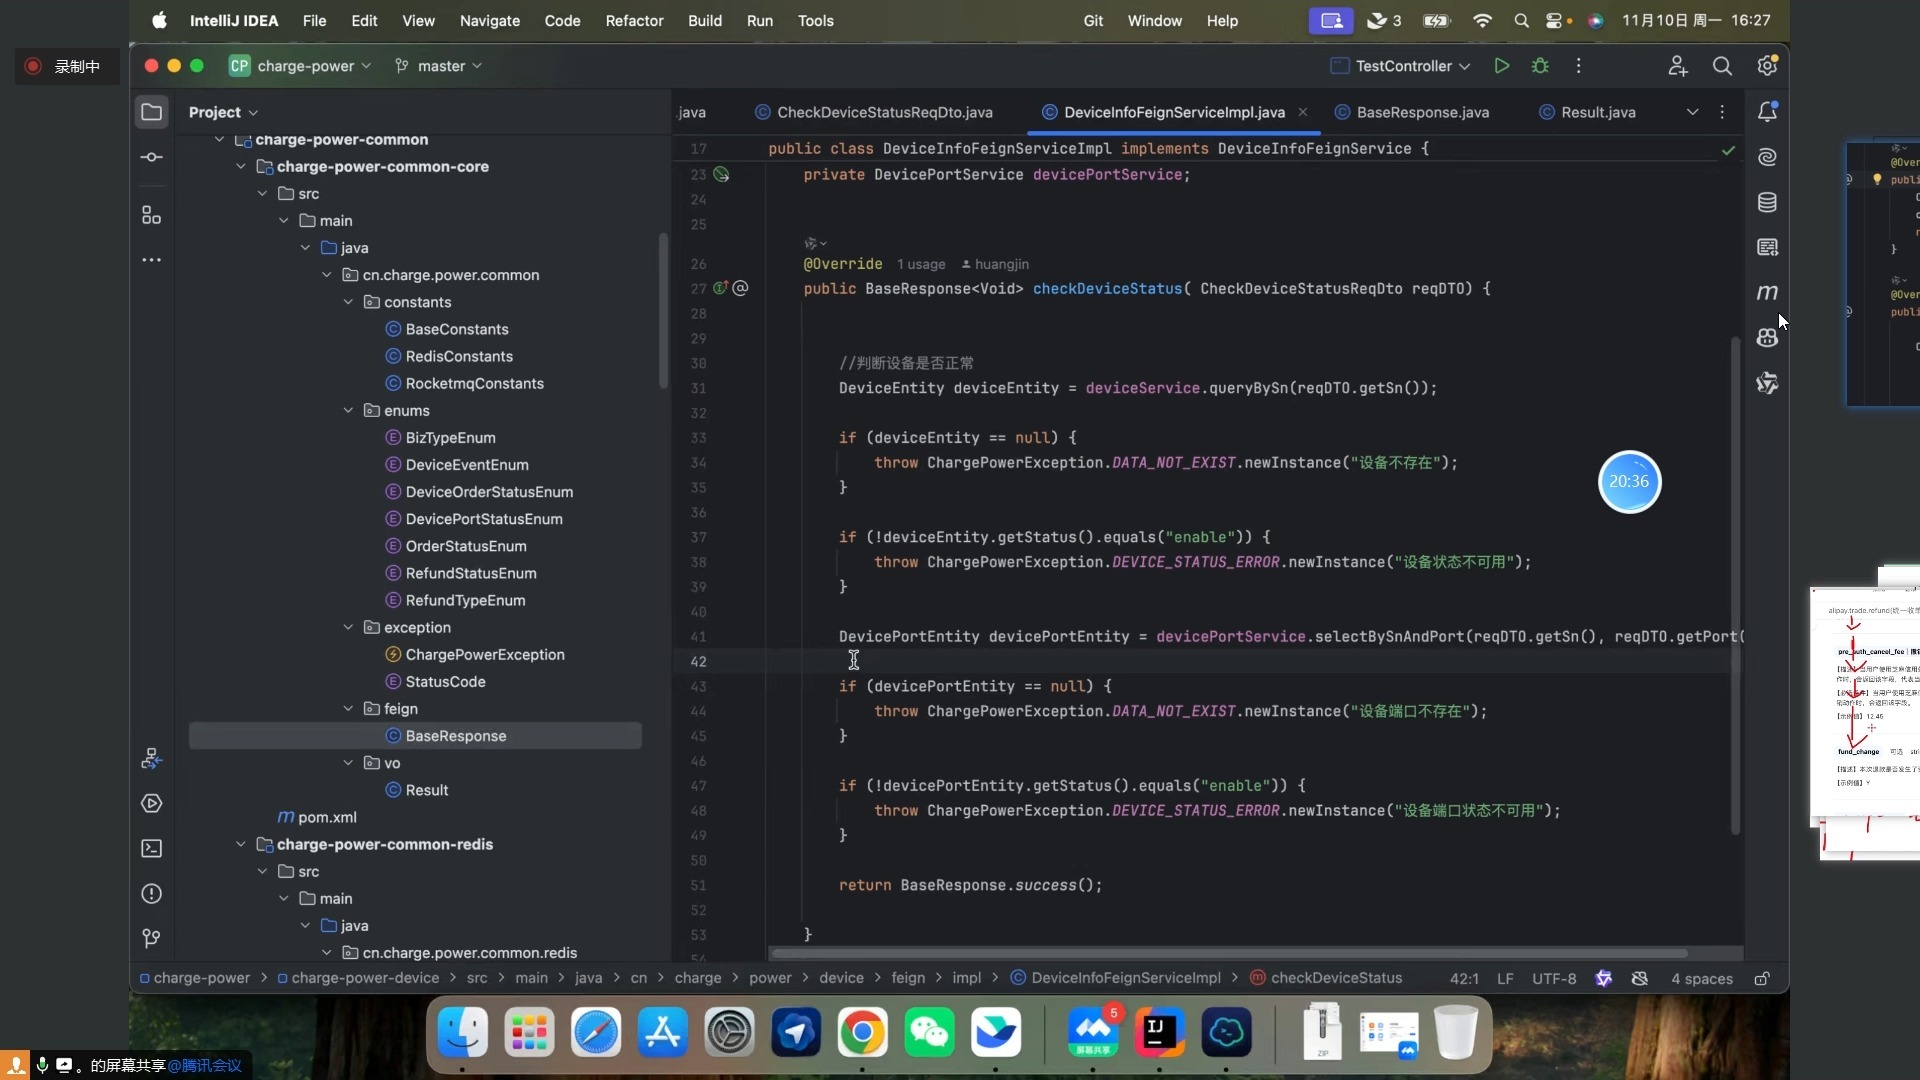Click the Search Everywhere magnifier icon
This screenshot has width=1920, height=1080.
[x=1722, y=66]
